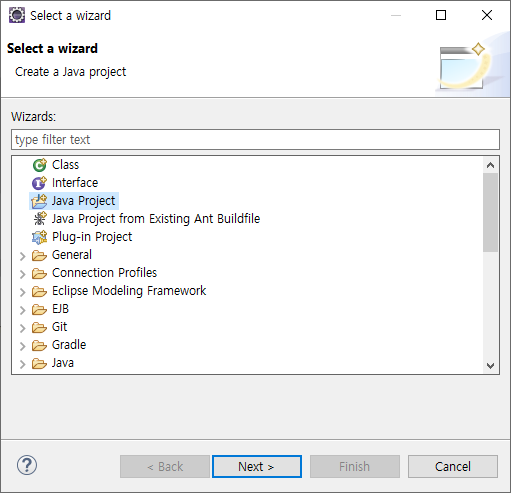Click the Java Project folder icon
The height and width of the screenshot is (493, 511).
[39, 201]
